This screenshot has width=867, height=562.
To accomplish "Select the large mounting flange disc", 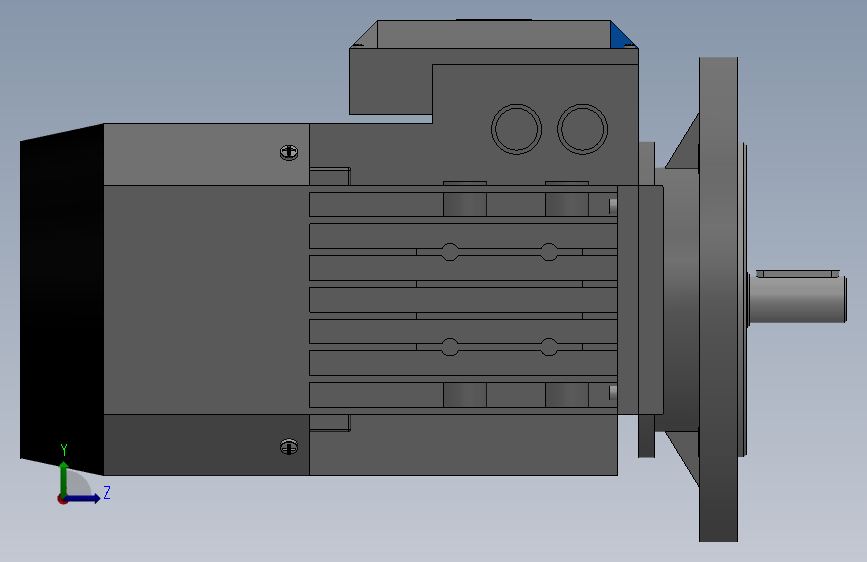I will 718,299.
